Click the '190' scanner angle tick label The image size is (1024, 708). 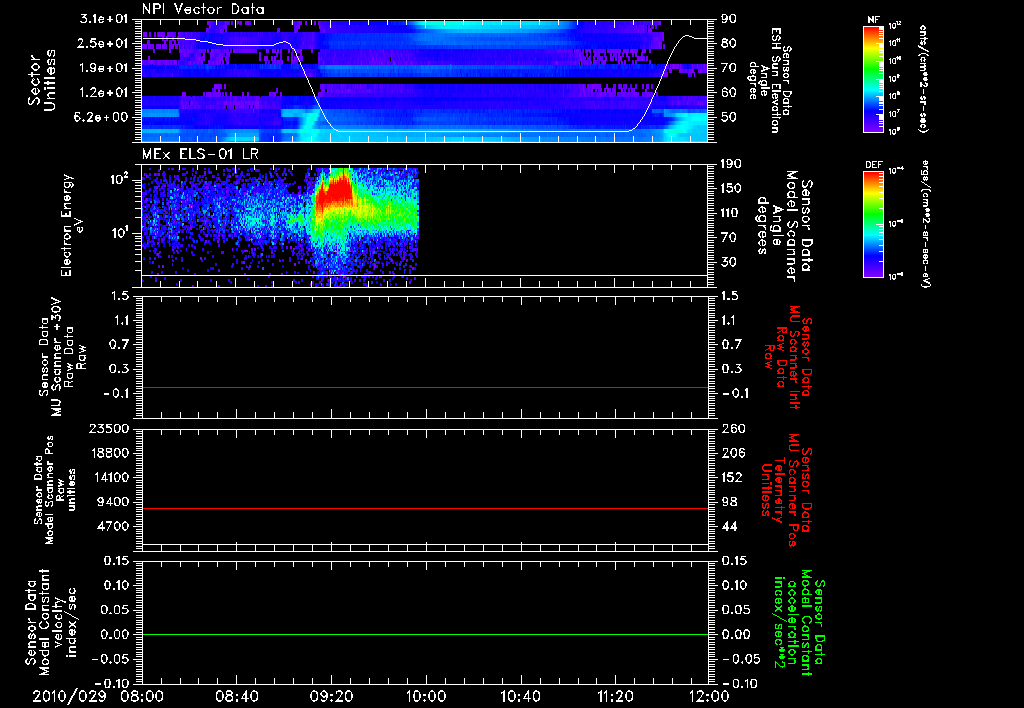(x=731, y=164)
